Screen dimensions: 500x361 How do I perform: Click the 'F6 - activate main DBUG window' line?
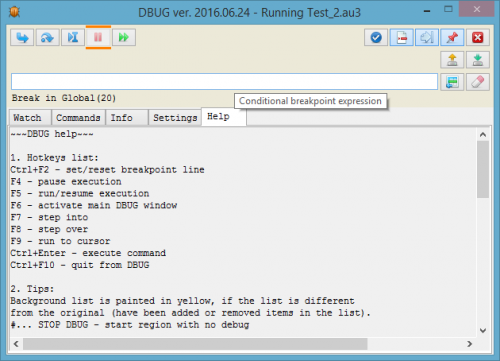[94, 205]
